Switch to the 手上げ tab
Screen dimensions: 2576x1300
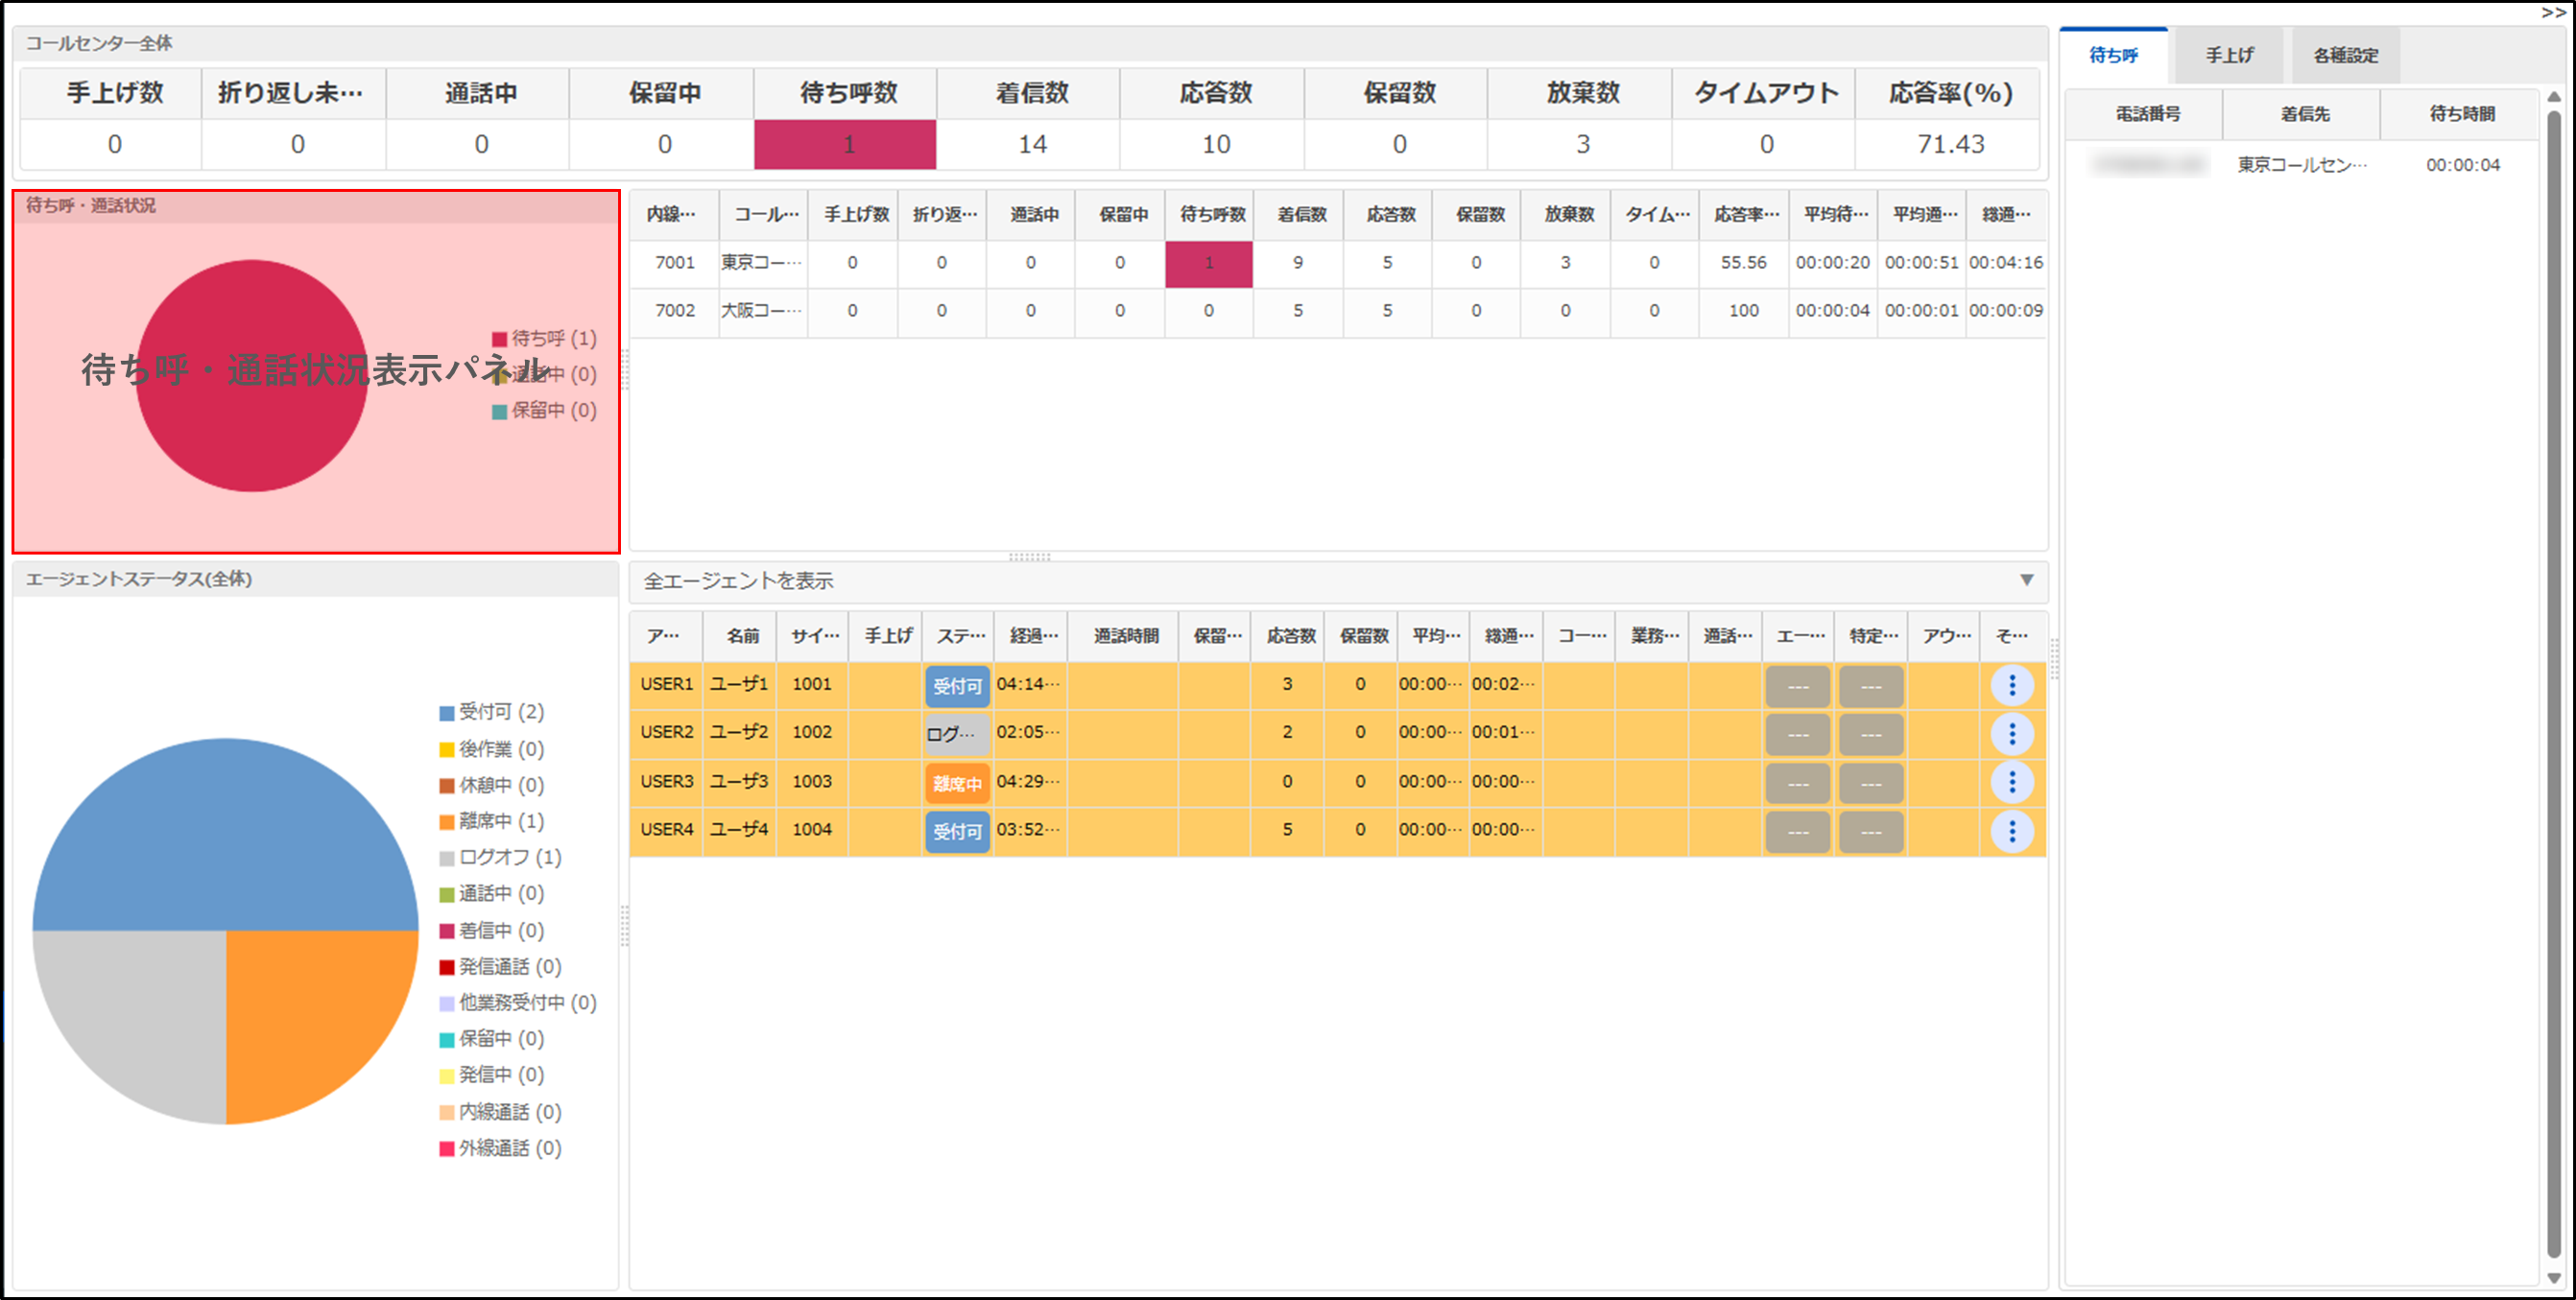[x=2229, y=56]
